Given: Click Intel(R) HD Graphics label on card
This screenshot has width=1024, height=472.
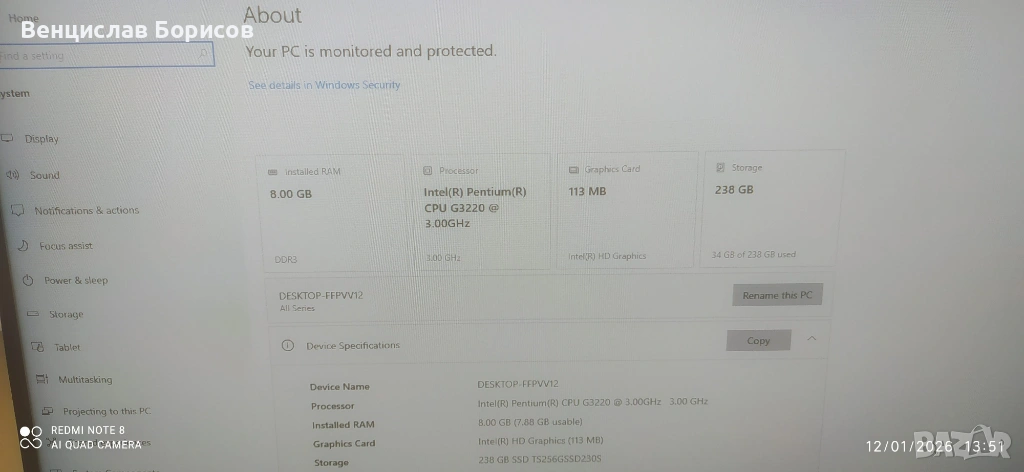Looking at the screenshot, I should point(607,256).
